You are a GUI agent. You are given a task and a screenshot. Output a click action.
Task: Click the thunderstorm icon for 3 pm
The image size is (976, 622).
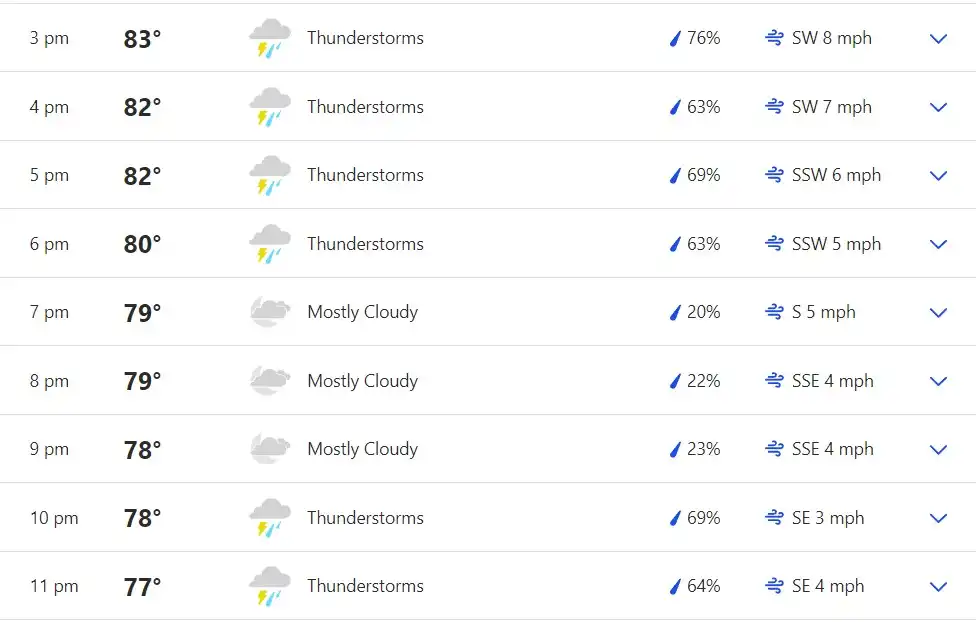pyautogui.click(x=270, y=39)
